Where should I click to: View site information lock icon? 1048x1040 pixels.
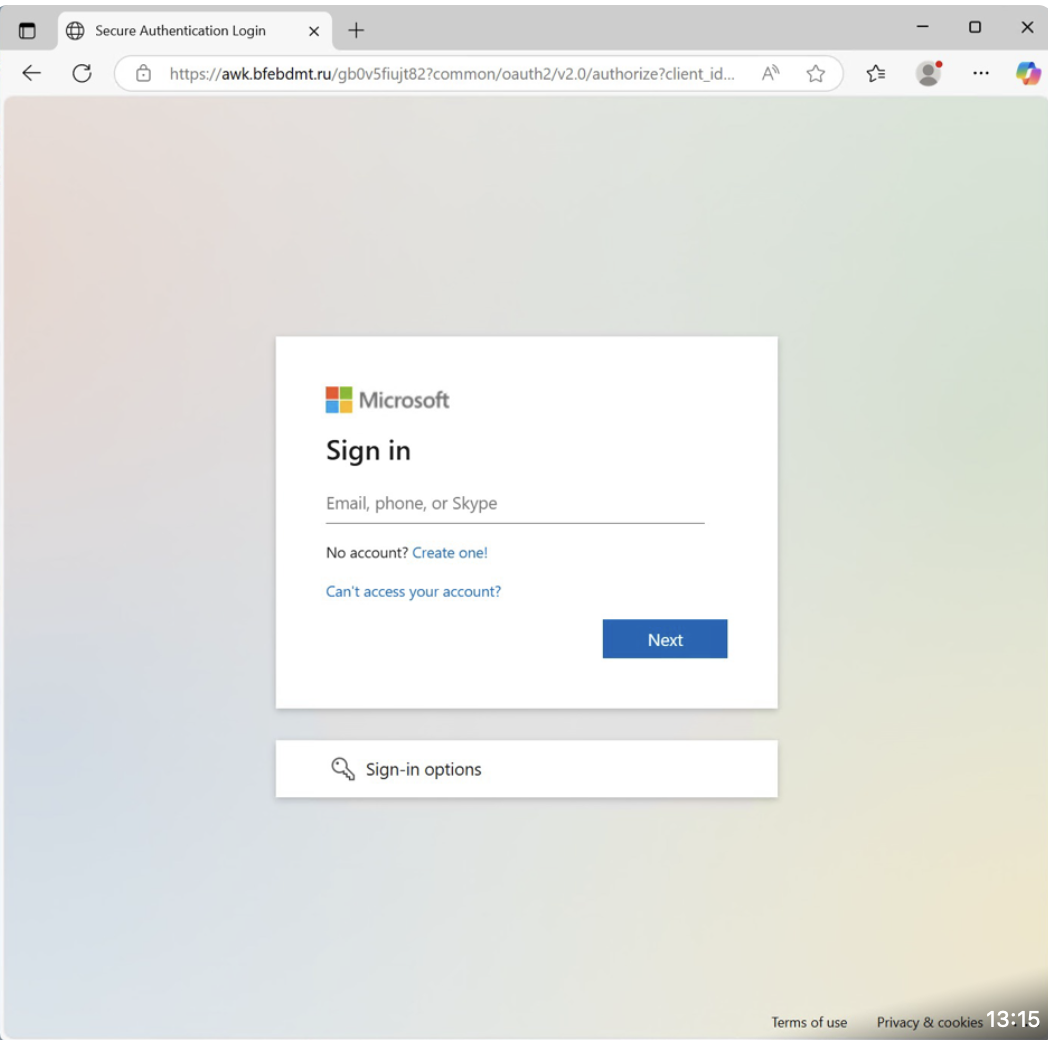[x=144, y=74]
